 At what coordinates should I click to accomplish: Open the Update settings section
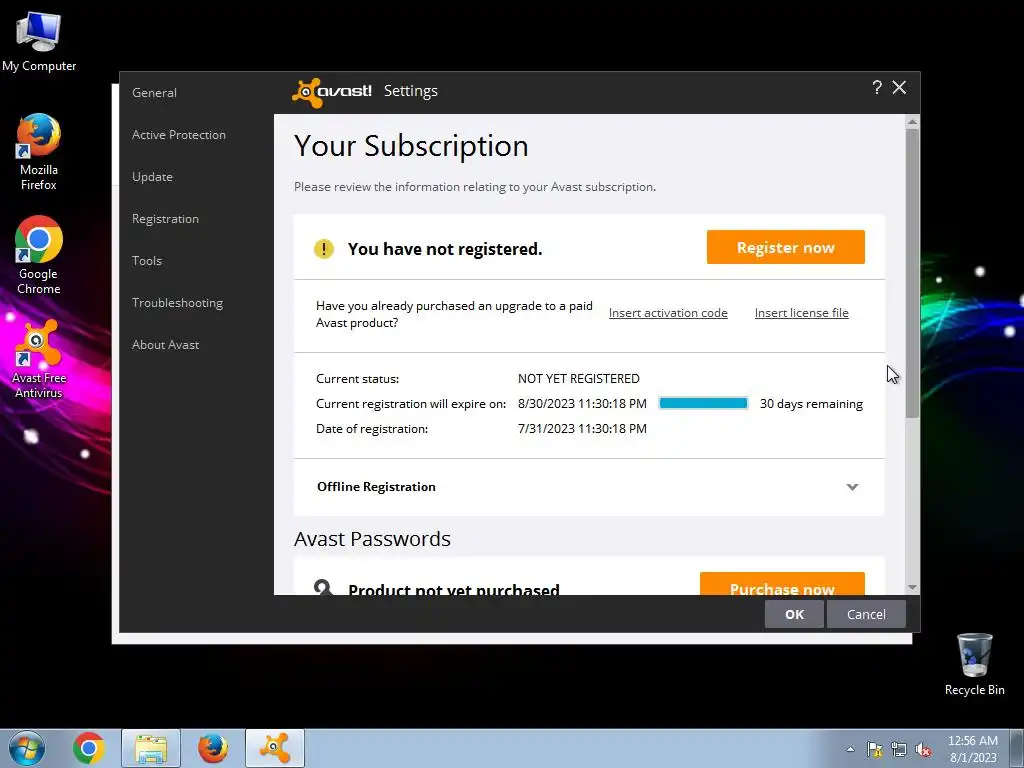pos(152,177)
